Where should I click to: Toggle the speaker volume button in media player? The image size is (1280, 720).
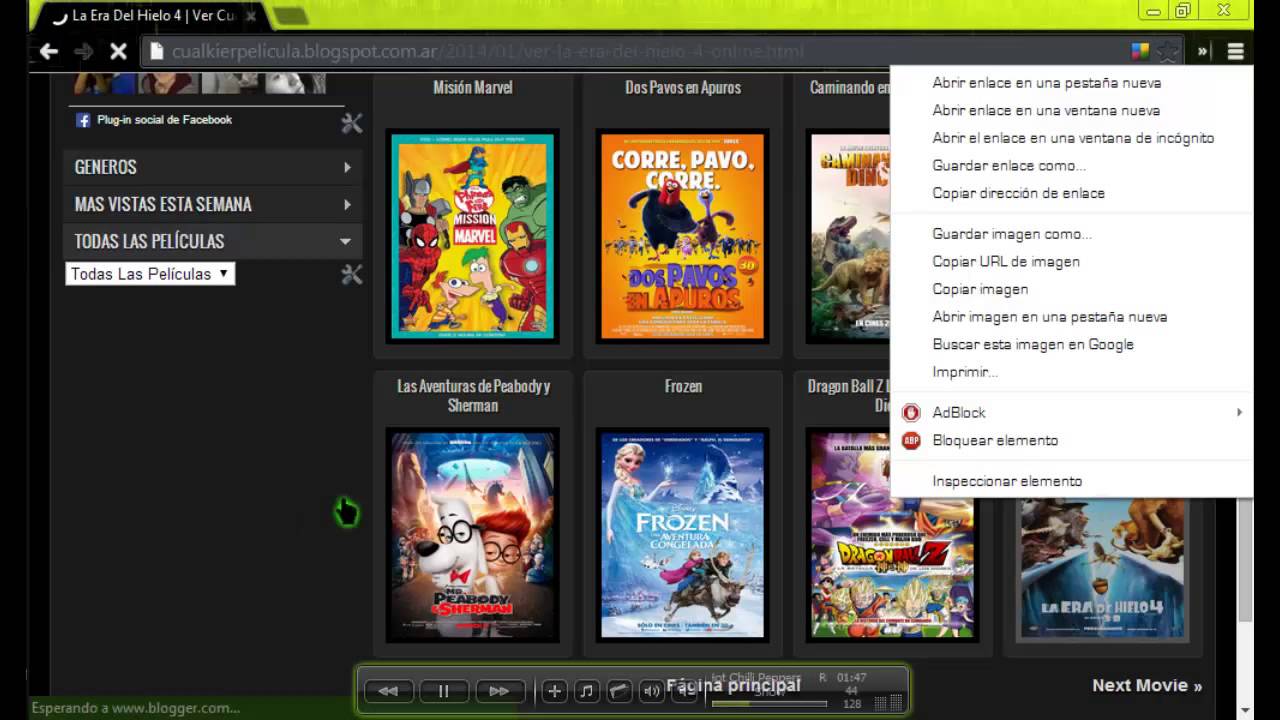(651, 690)
